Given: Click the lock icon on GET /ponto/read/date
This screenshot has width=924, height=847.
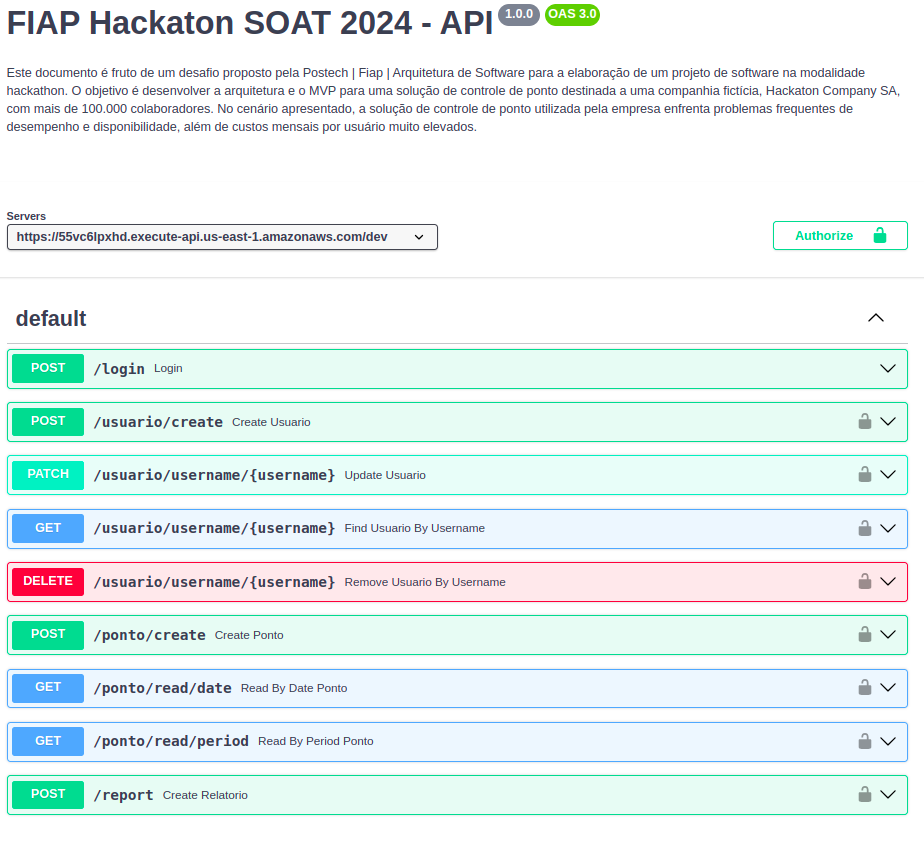Looking at the screenshot, I should (x=864, y=687).
